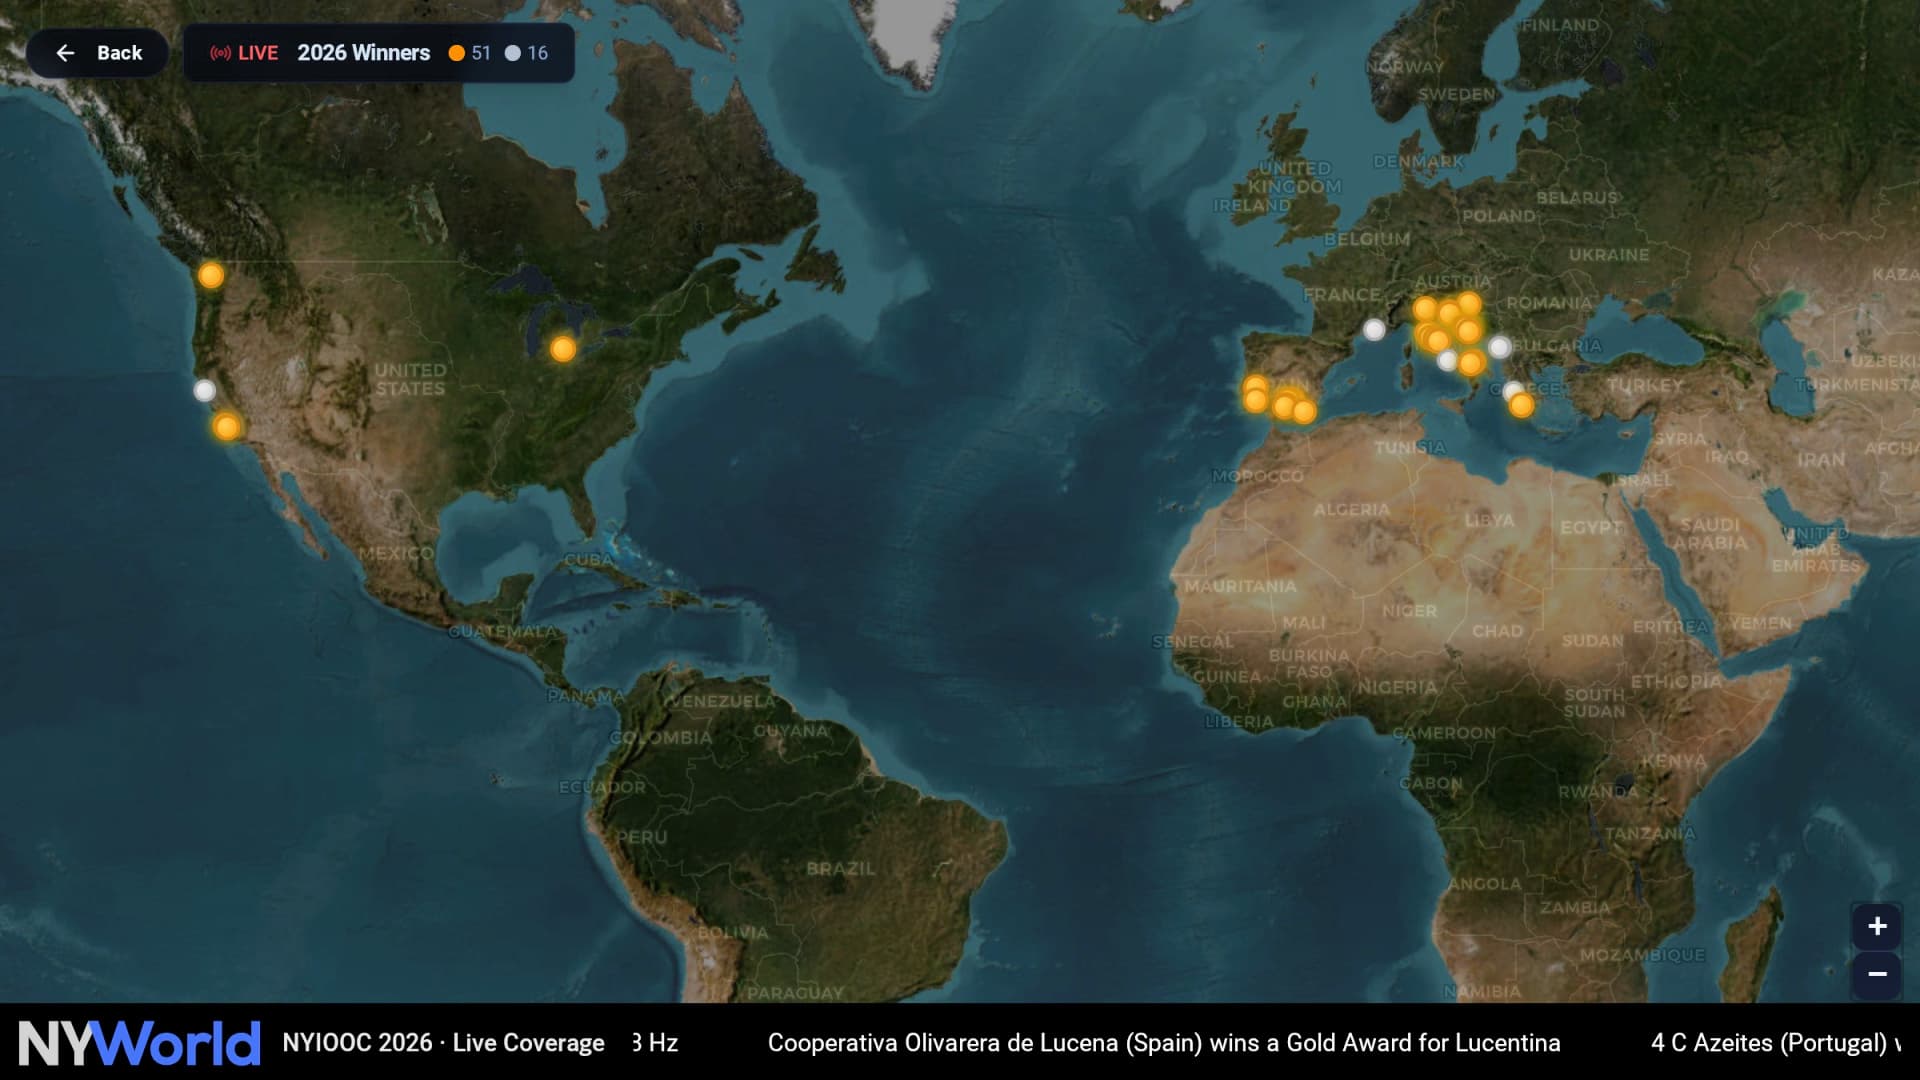This screenshot has width=1920, height=1080.
Task: Open Cooperativa Olivarera de Lucena ticker headline
Action: click(x=1163, y=1043)
